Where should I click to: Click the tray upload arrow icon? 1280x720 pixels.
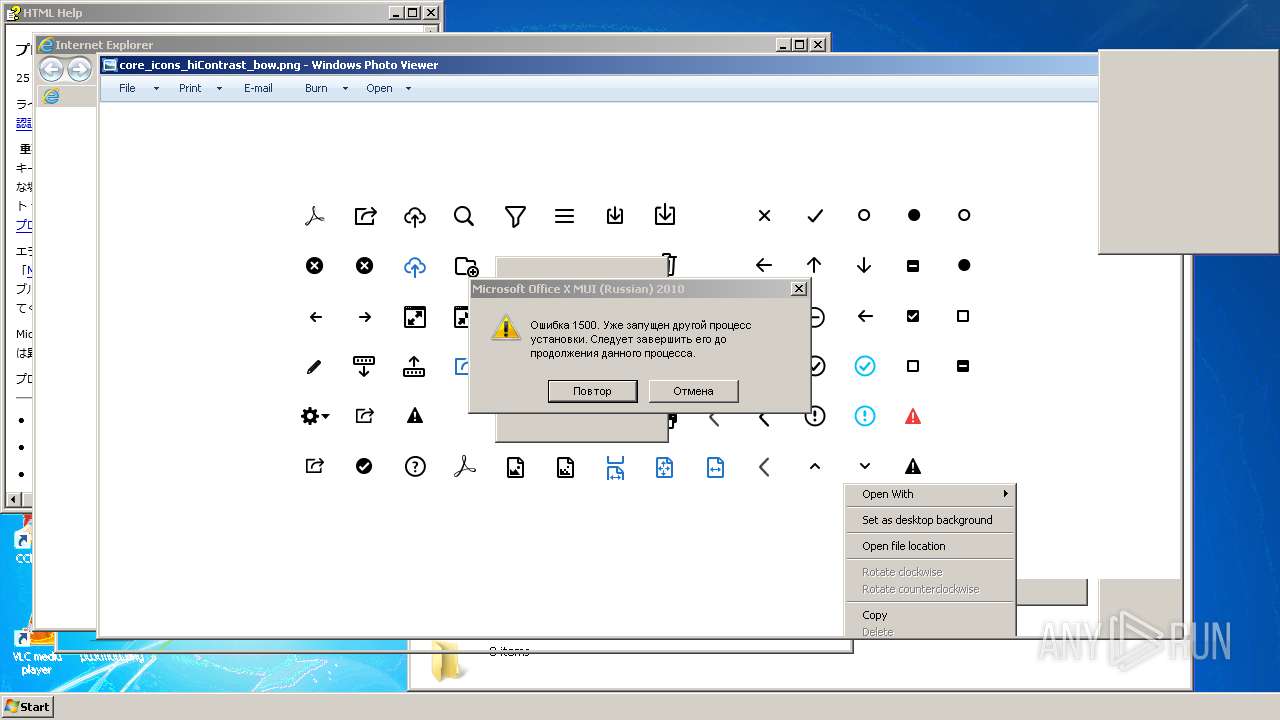point(414,366)
